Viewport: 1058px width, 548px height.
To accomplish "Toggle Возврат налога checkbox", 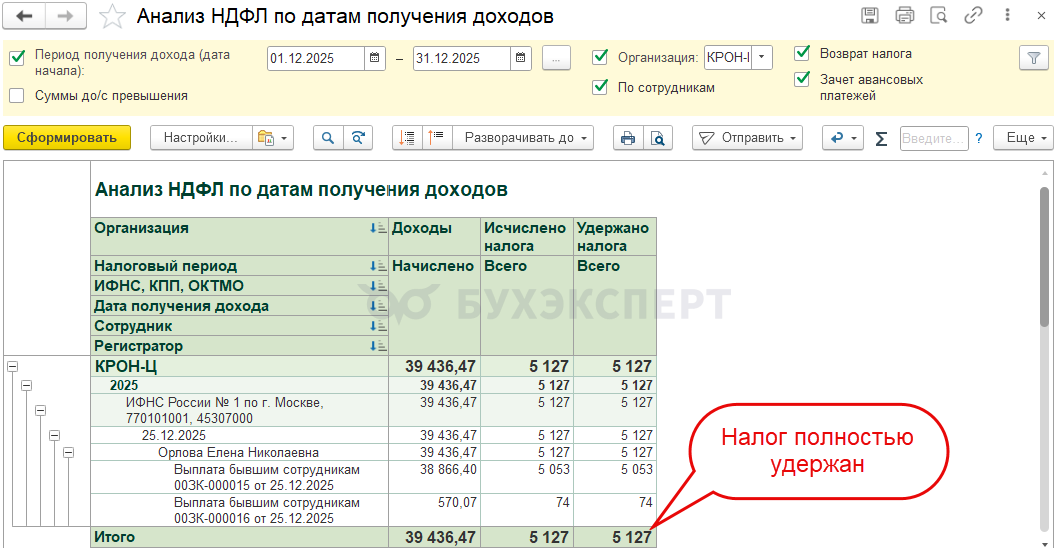I will [x=802, y=53].
